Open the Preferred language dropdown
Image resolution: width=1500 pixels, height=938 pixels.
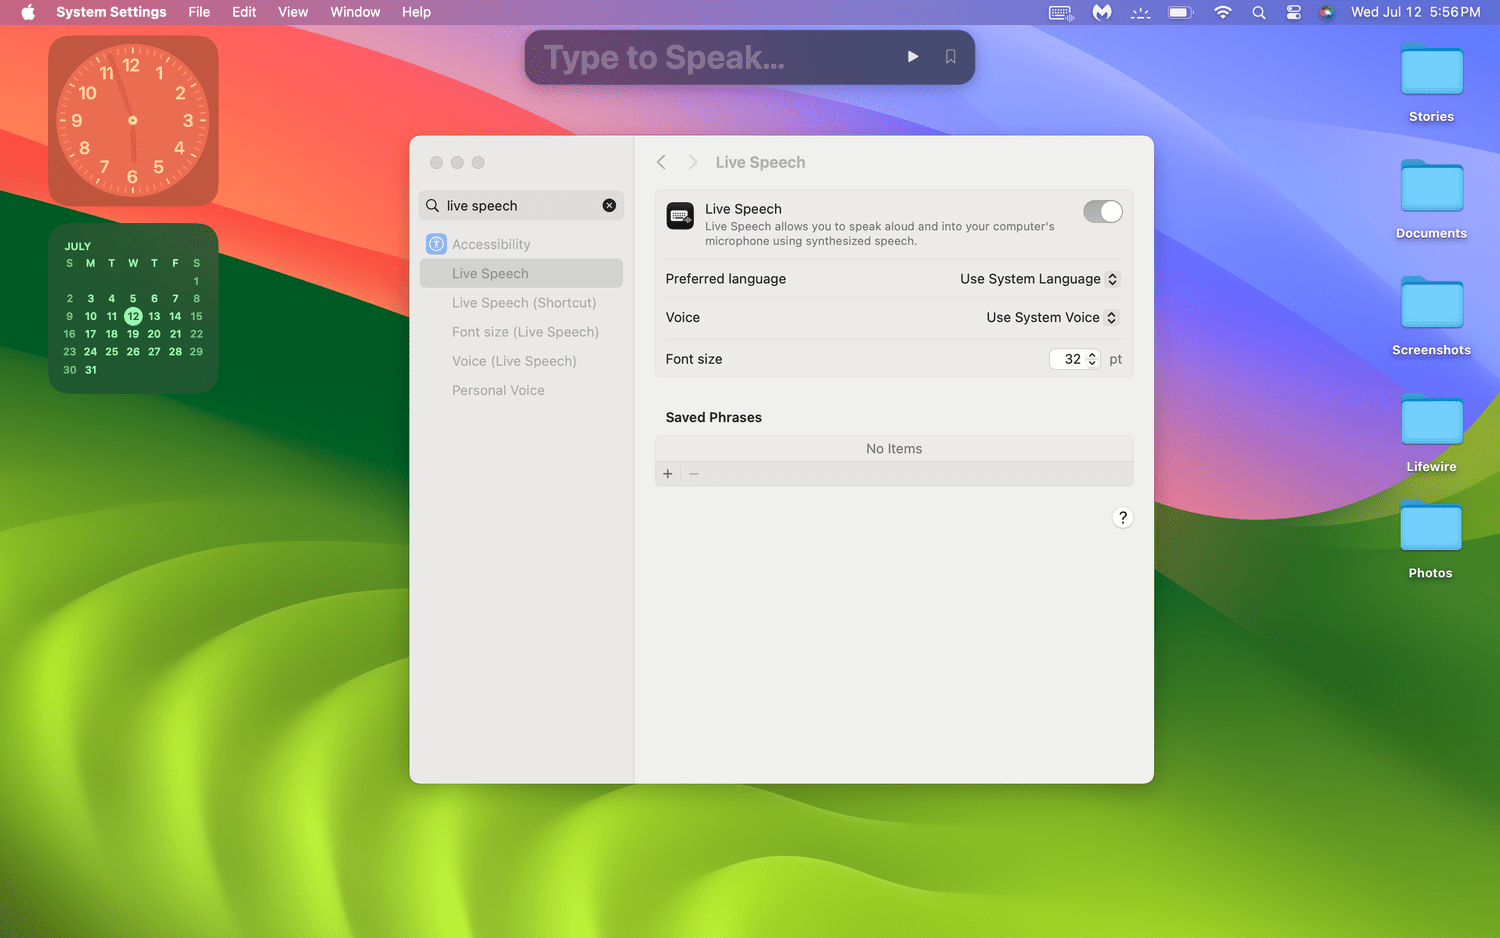(1038, 279)
